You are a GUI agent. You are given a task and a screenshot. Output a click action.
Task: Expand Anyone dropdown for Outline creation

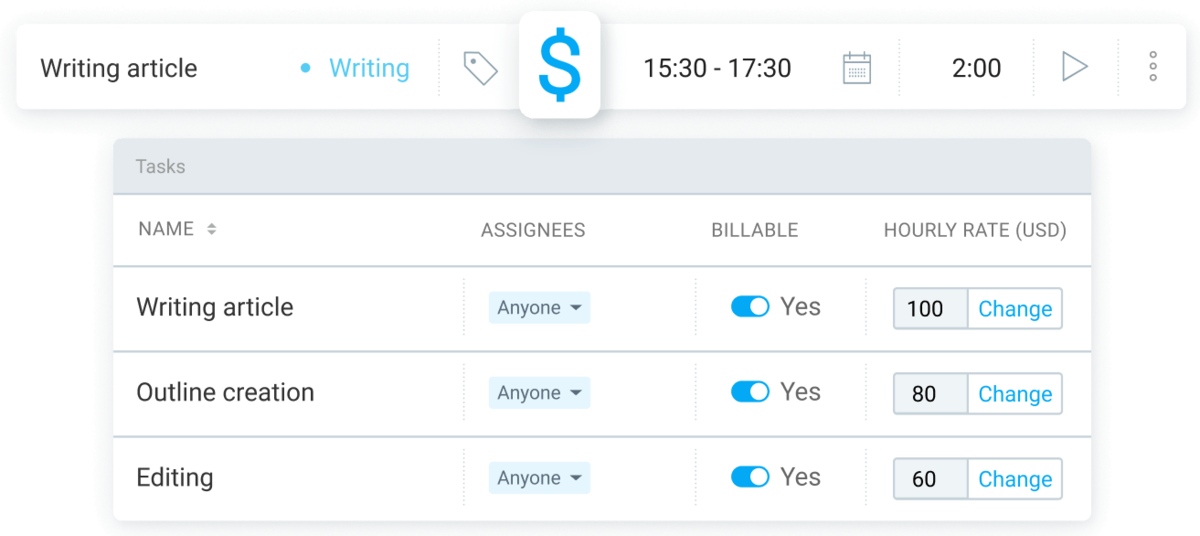[539, 393]
